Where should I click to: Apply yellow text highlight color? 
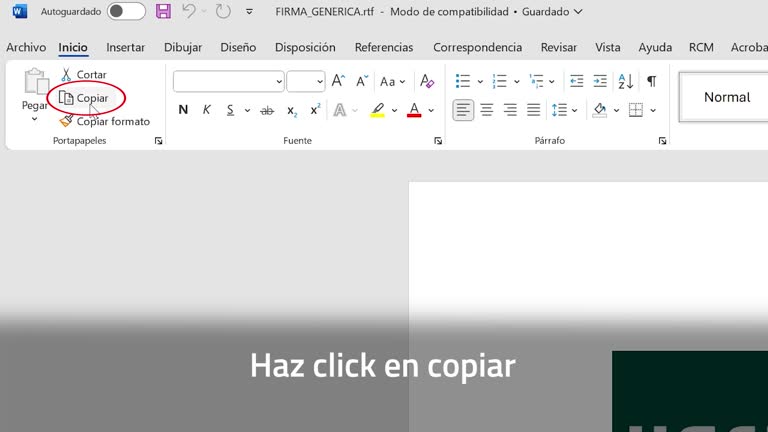[377, 110]
